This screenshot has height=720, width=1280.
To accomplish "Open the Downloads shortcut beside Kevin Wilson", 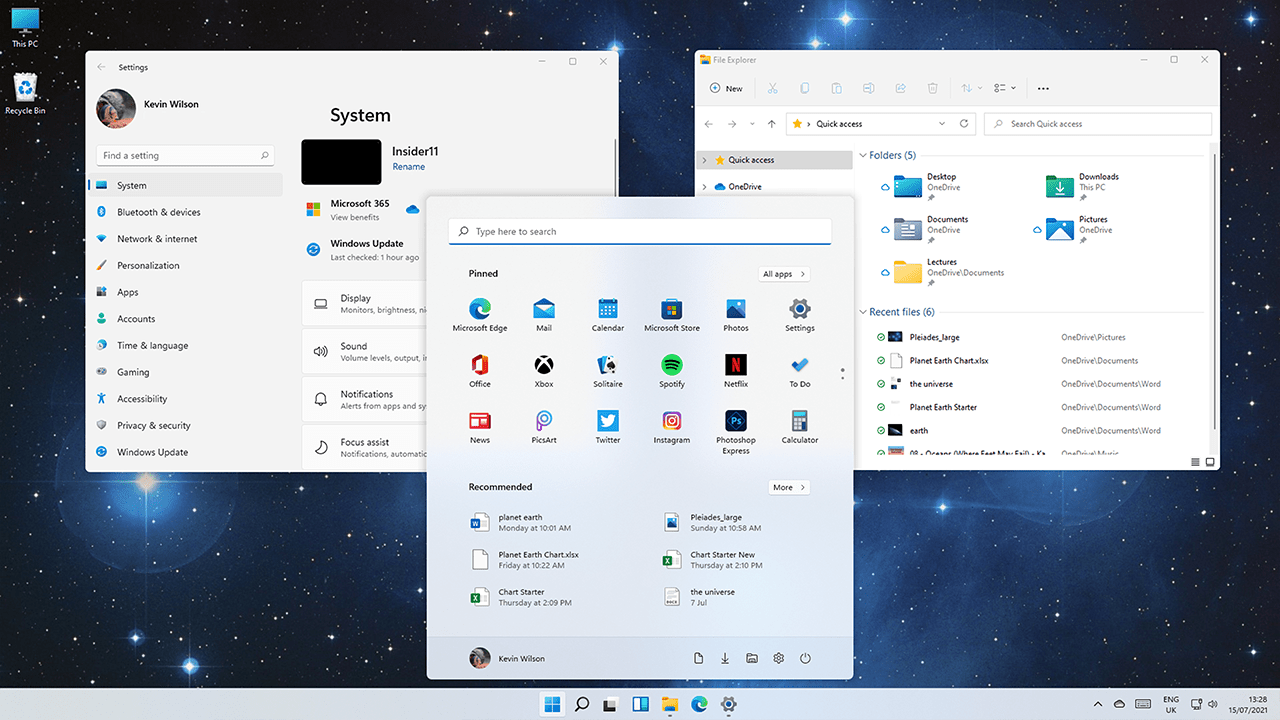I will click(x=724, y=658).
